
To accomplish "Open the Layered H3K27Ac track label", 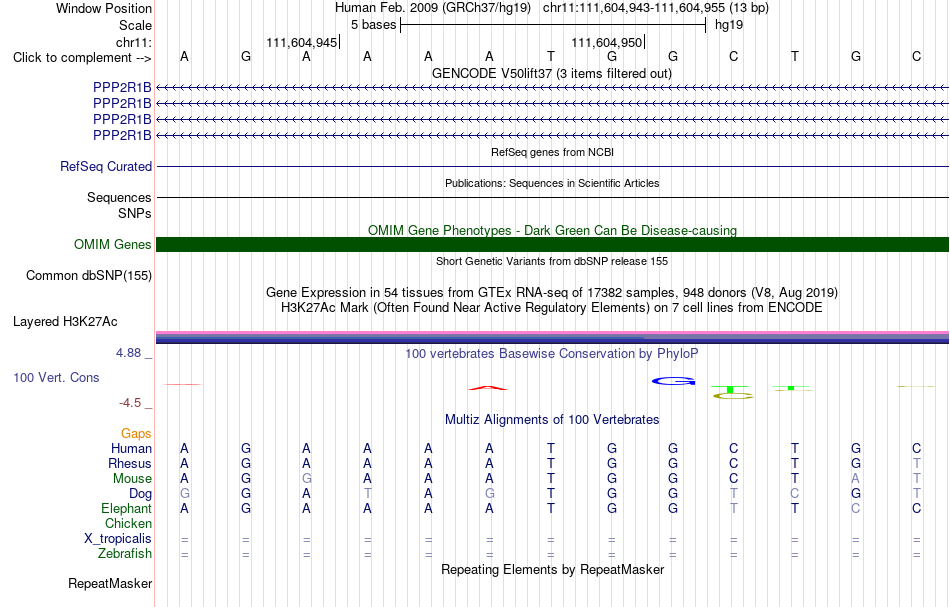I will point(65,321).
